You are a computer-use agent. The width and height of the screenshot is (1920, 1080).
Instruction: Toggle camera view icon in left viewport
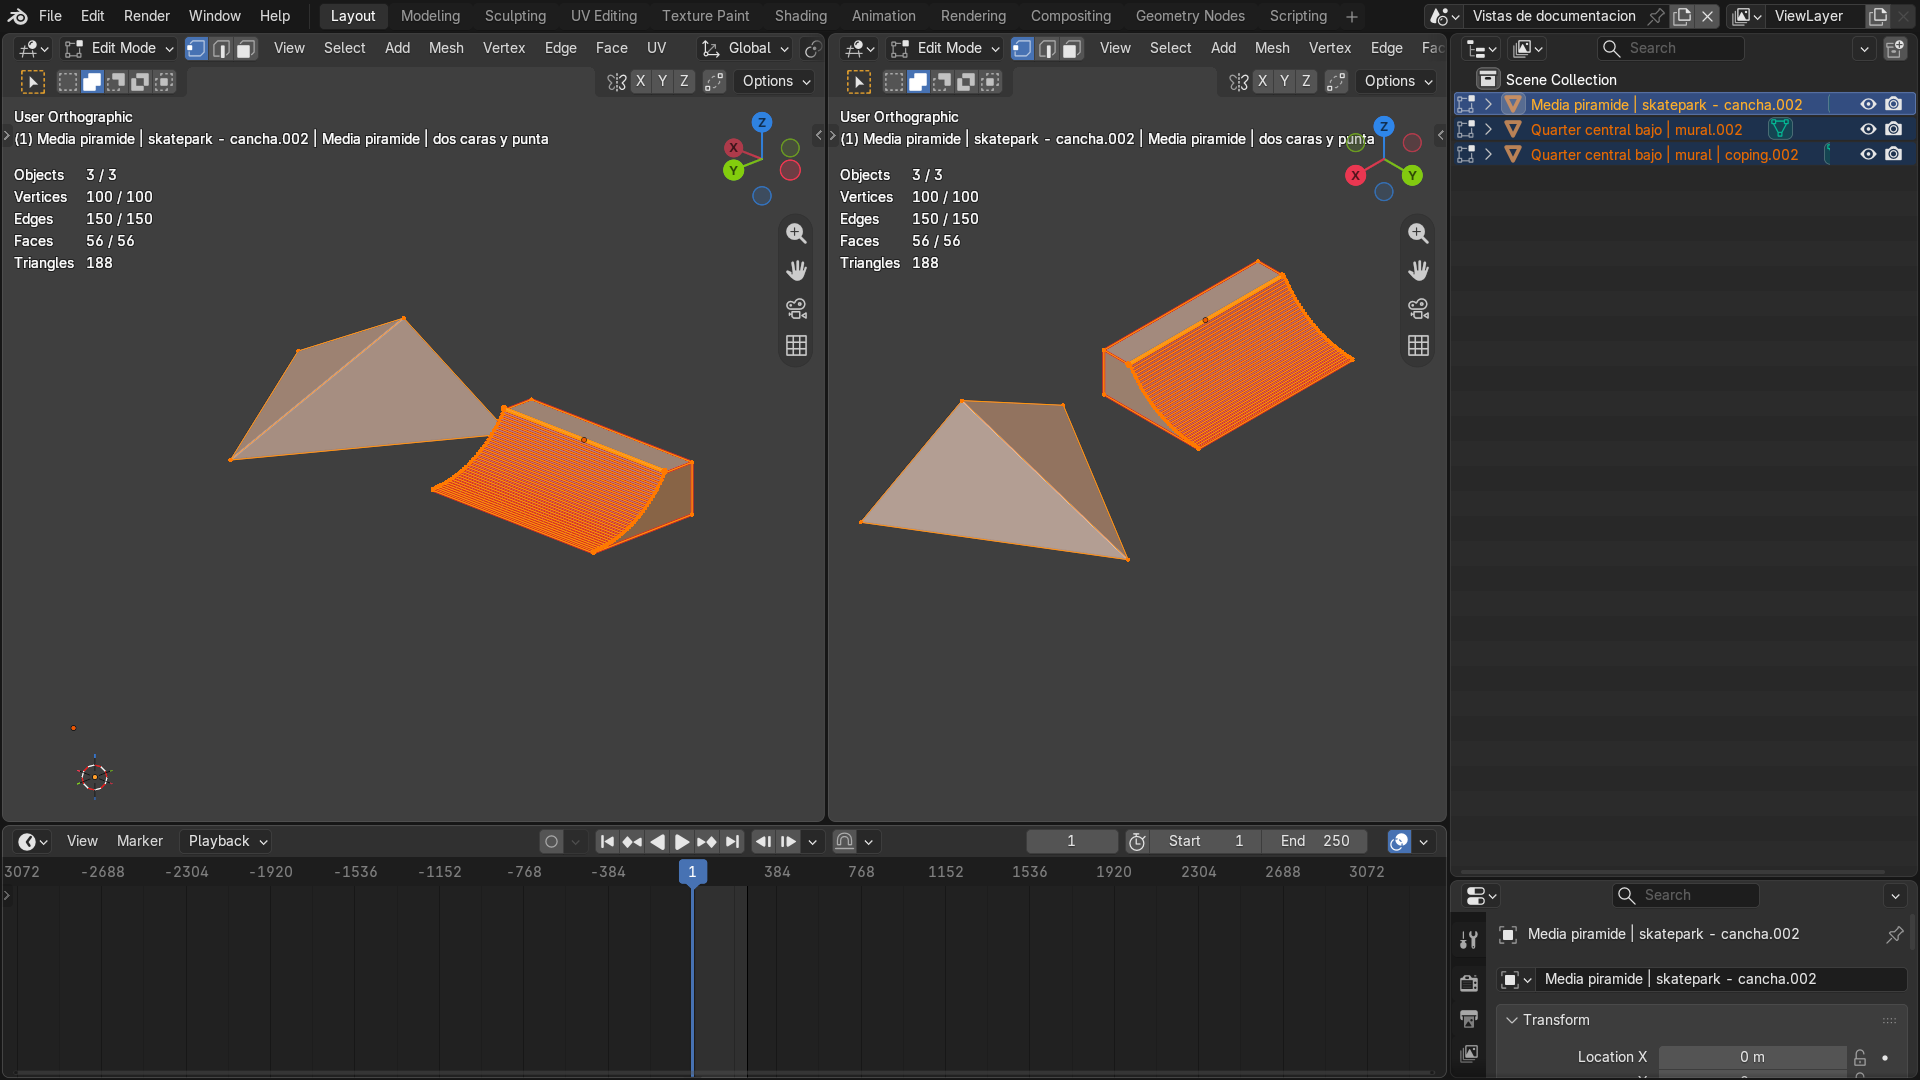coord(796,308)
